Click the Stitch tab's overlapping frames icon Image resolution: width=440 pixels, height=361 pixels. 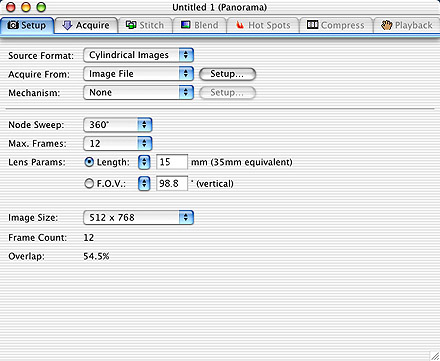click(131, 25)
